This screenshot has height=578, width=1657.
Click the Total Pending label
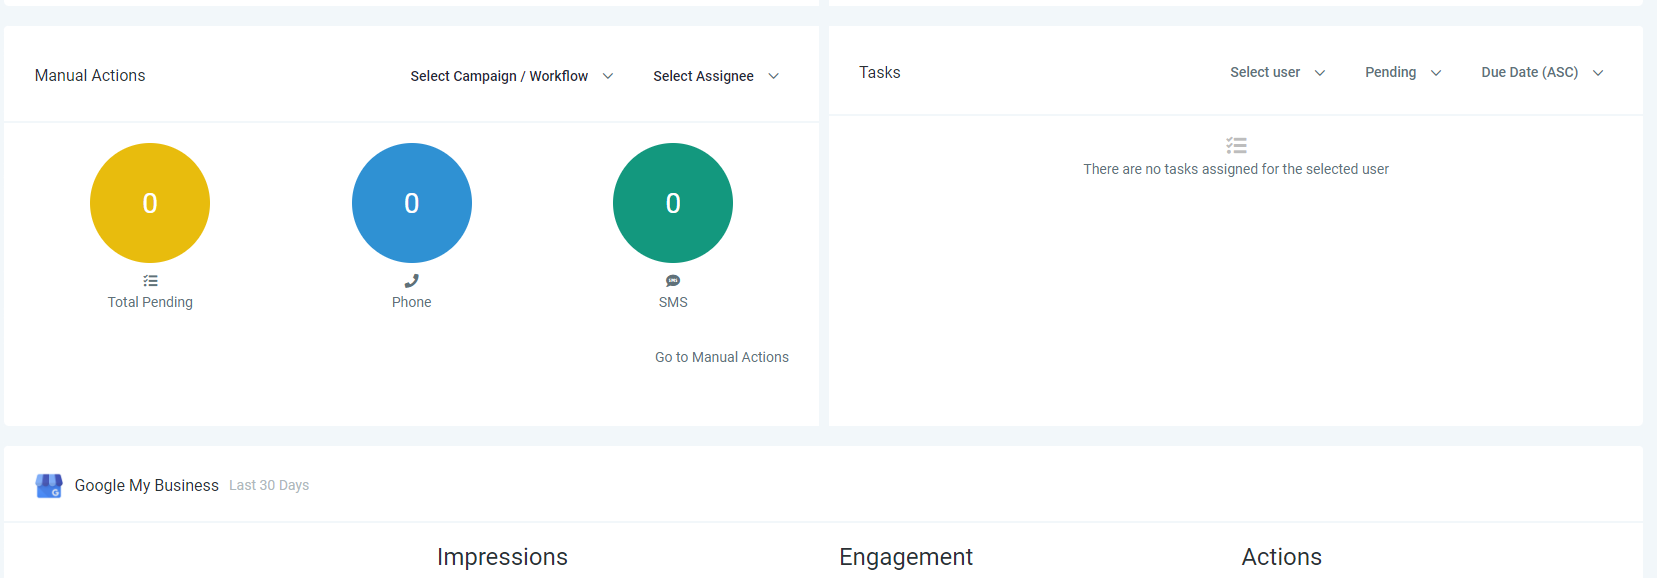click(150, 302)
